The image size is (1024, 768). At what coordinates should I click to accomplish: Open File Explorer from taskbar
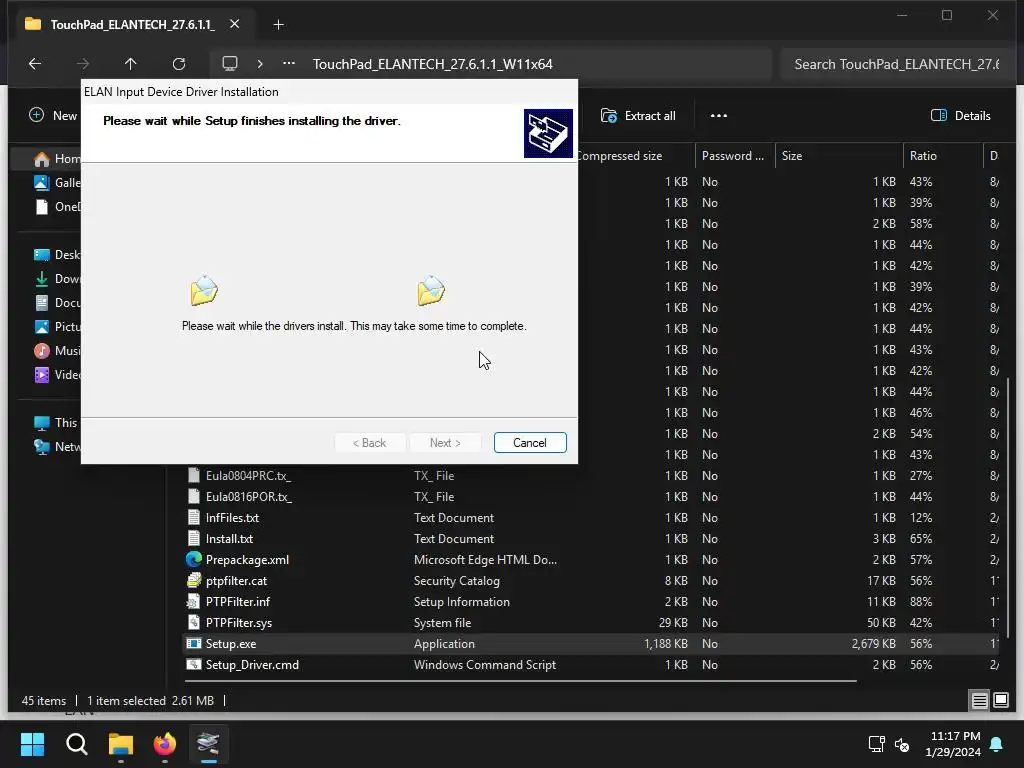pos(121,744)
